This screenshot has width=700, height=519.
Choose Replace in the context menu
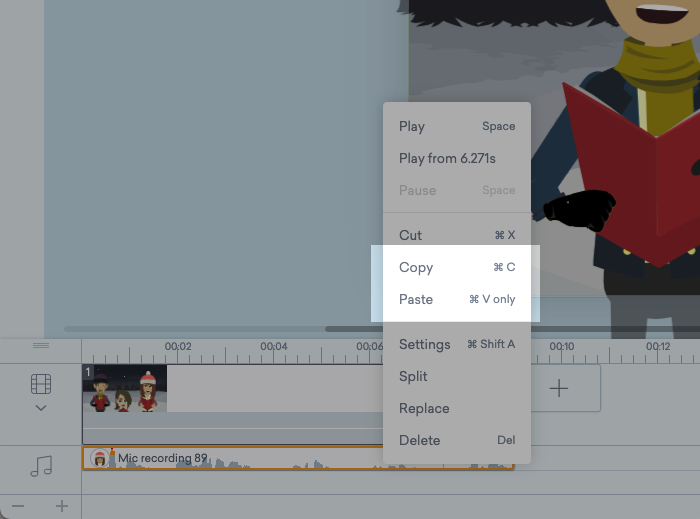point(457,408)
